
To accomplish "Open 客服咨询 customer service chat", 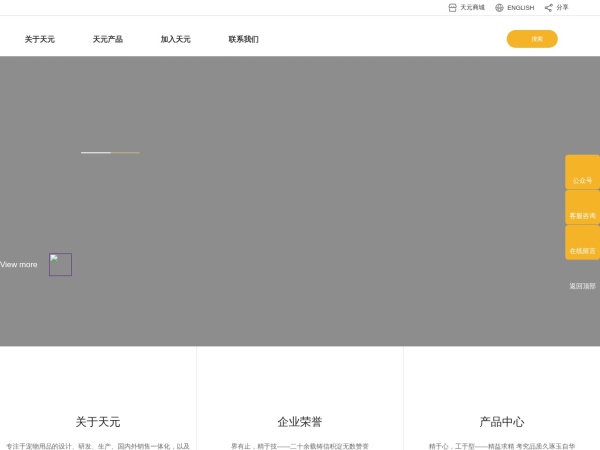I will click(x=582, y=207).
